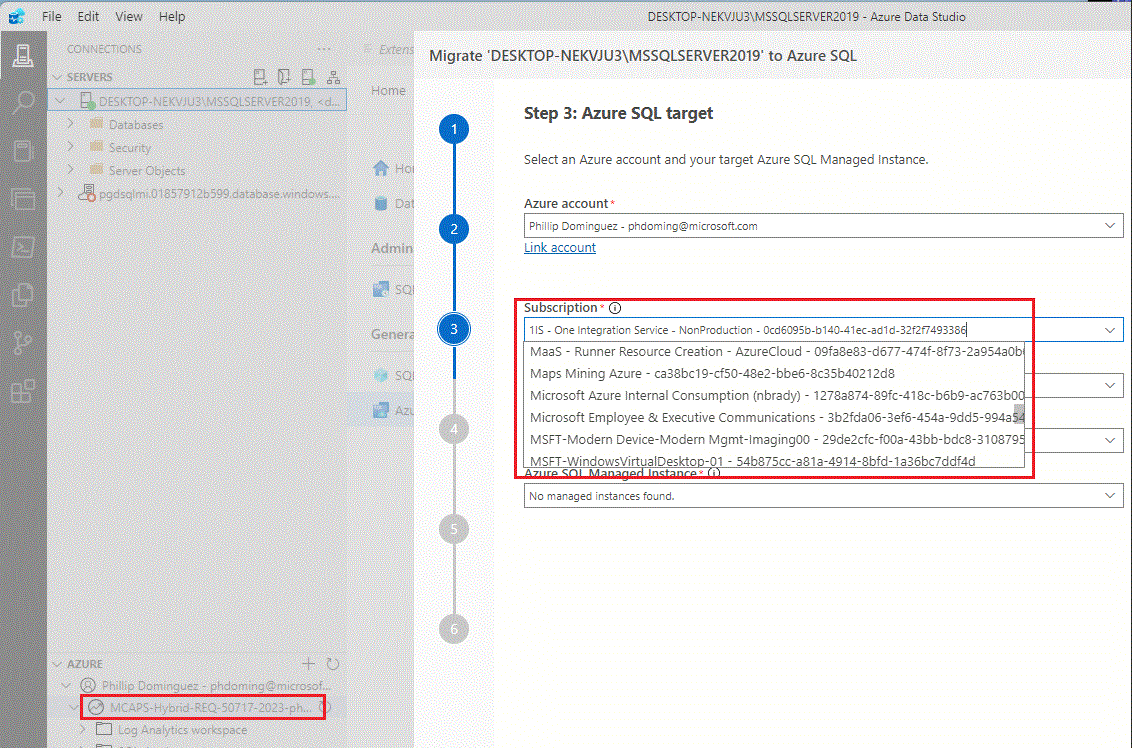Select the Search icon in the activity bar
This screenshot has width=1132, height=748.
22,101
